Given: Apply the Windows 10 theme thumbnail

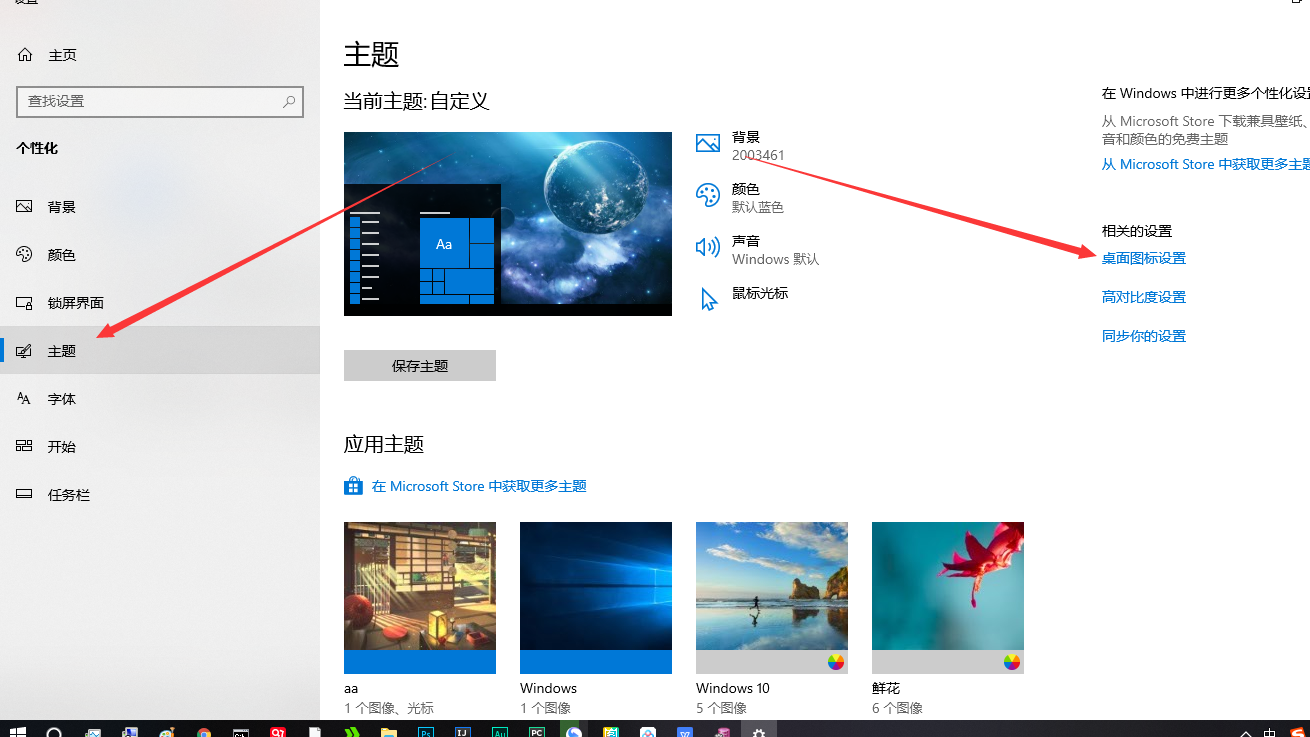Looking at the screenshot, I should pos(772,598).
